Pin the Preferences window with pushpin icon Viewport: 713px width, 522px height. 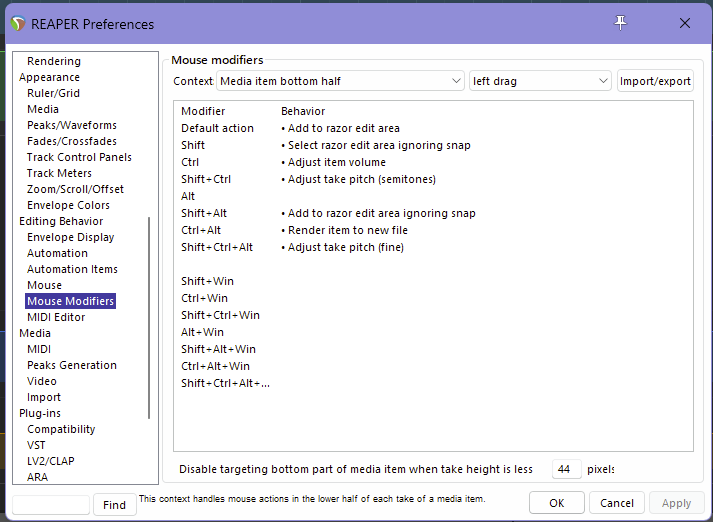point(621,23)
